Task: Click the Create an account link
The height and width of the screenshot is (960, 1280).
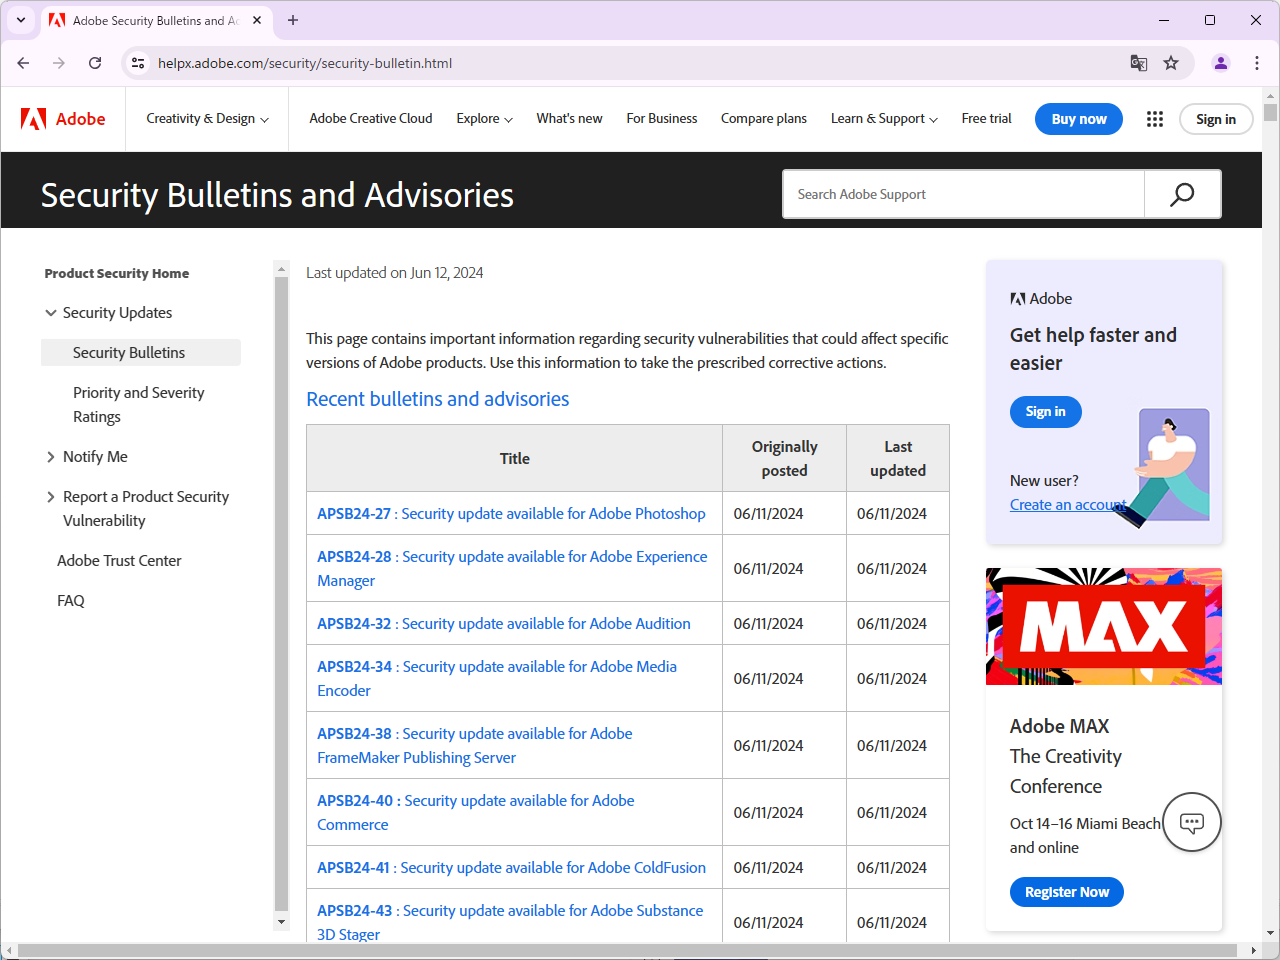Action: 1068,505
